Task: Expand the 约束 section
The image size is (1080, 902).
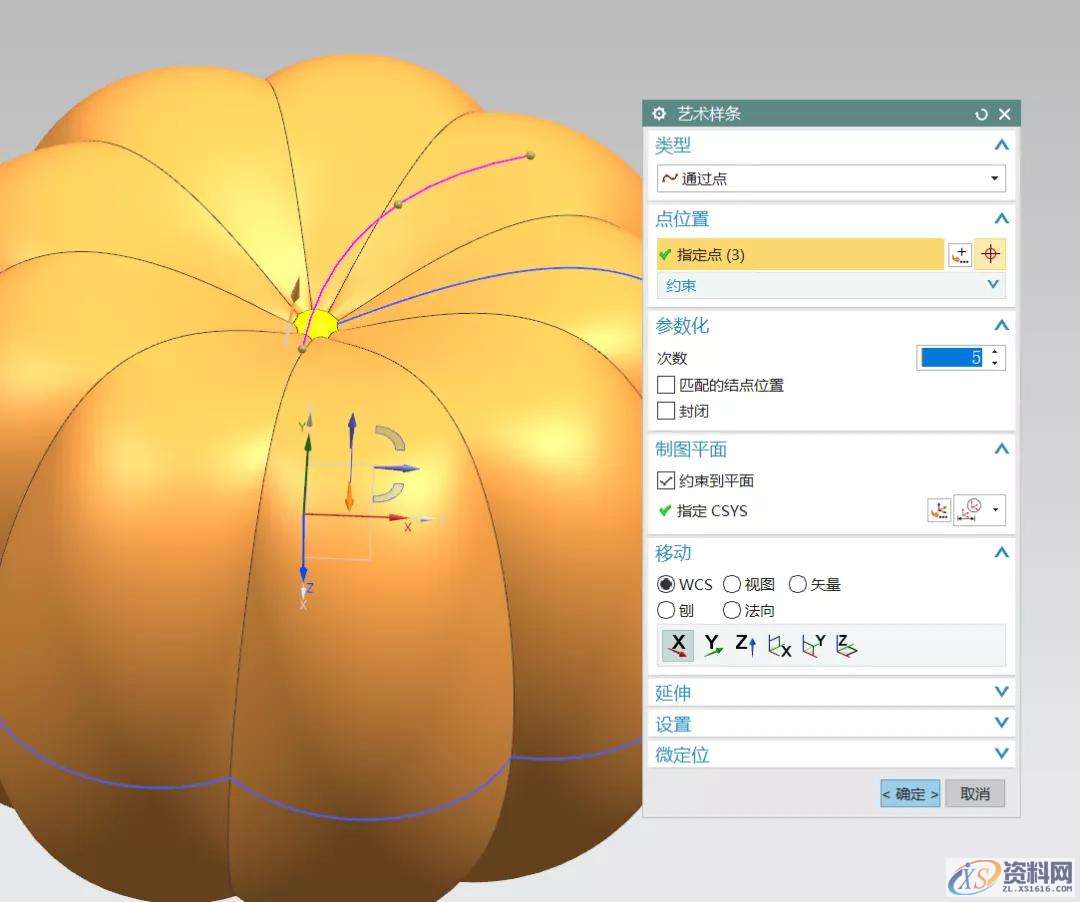Action: pyautogui.click(x=993, y=285)
